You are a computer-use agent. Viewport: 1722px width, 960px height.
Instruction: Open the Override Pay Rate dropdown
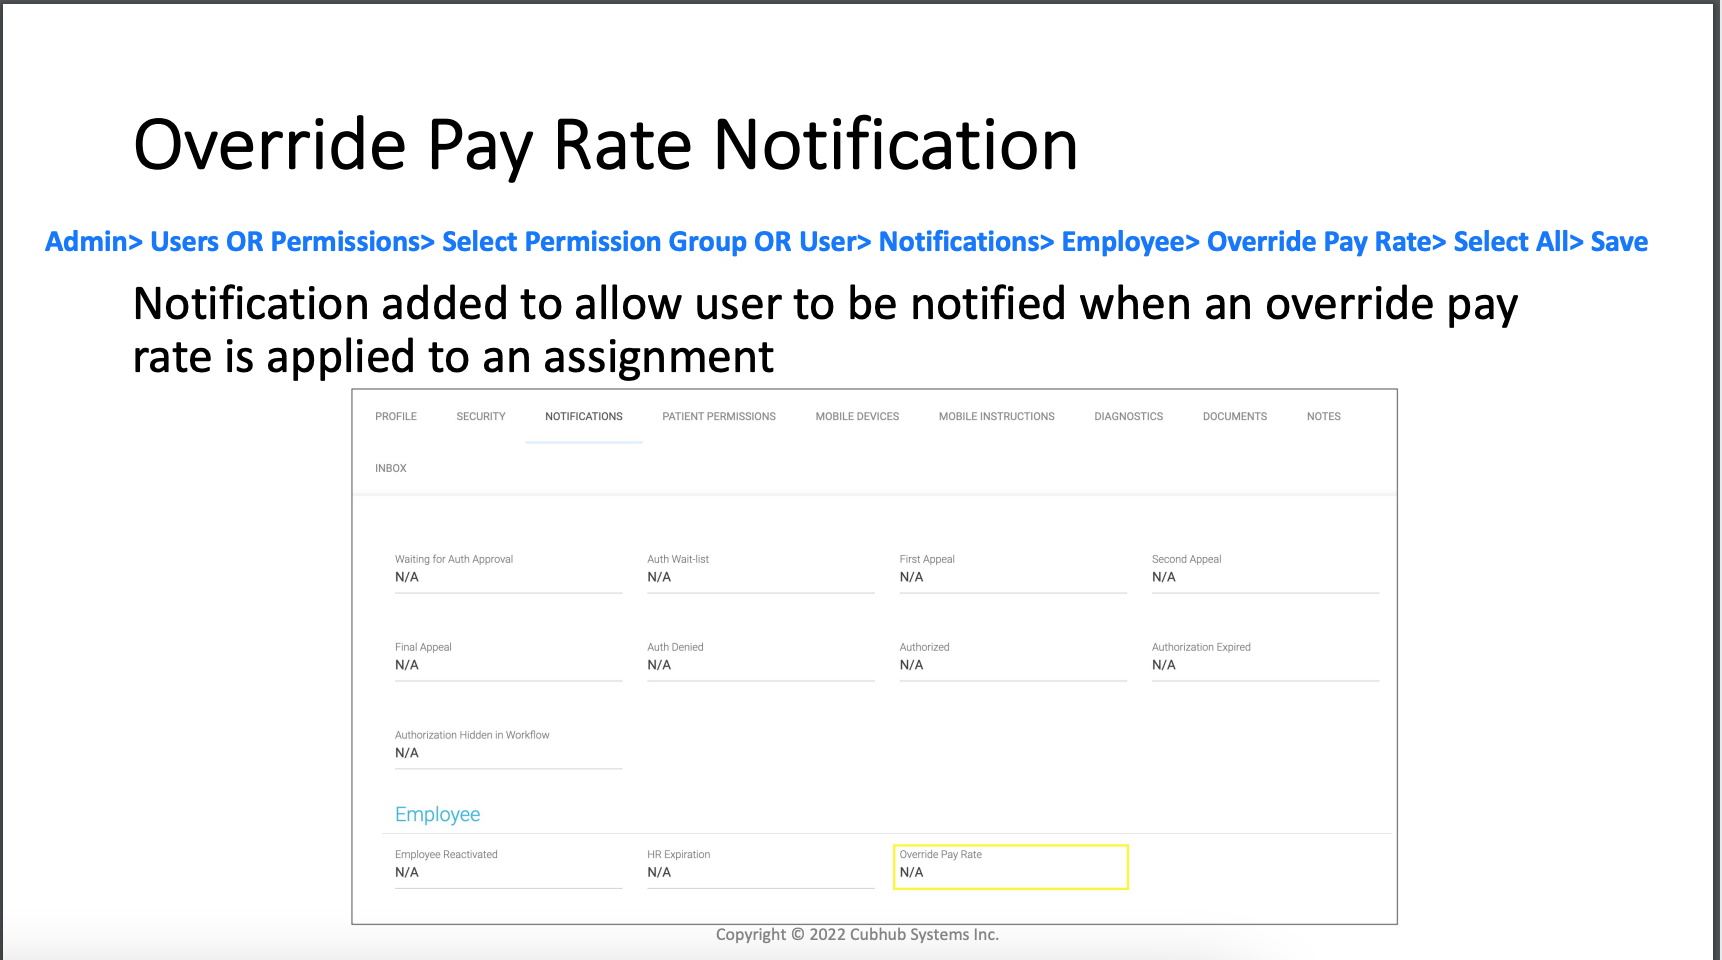tap(1011, 867)
